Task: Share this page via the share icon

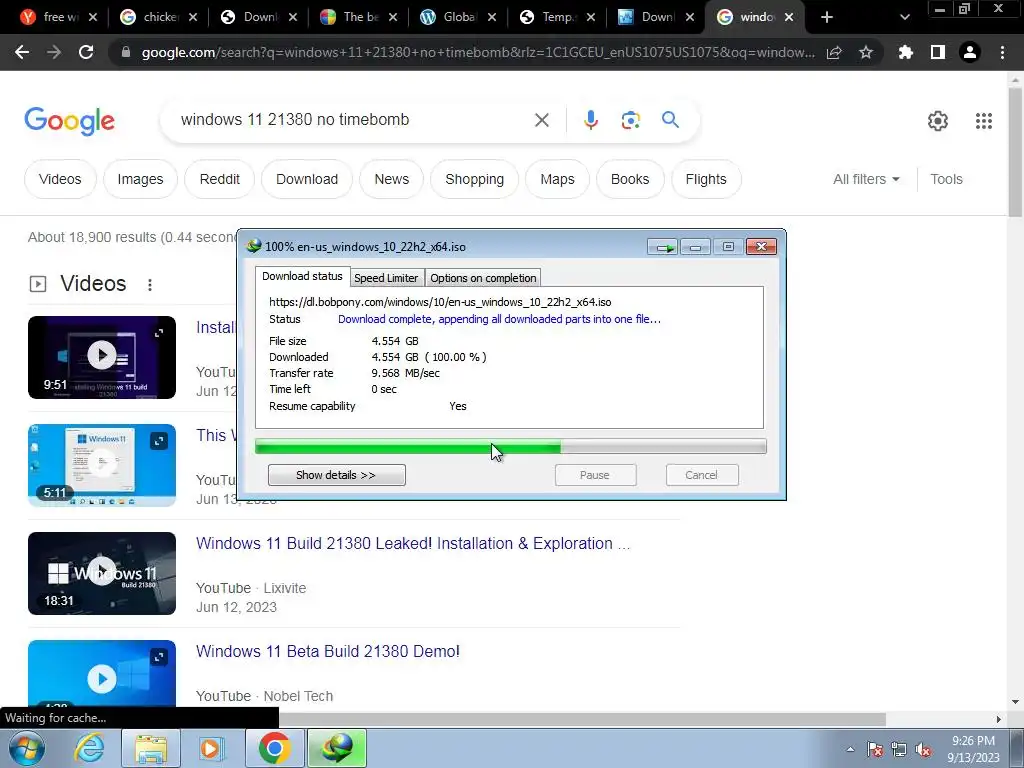Action: (834, 52)
